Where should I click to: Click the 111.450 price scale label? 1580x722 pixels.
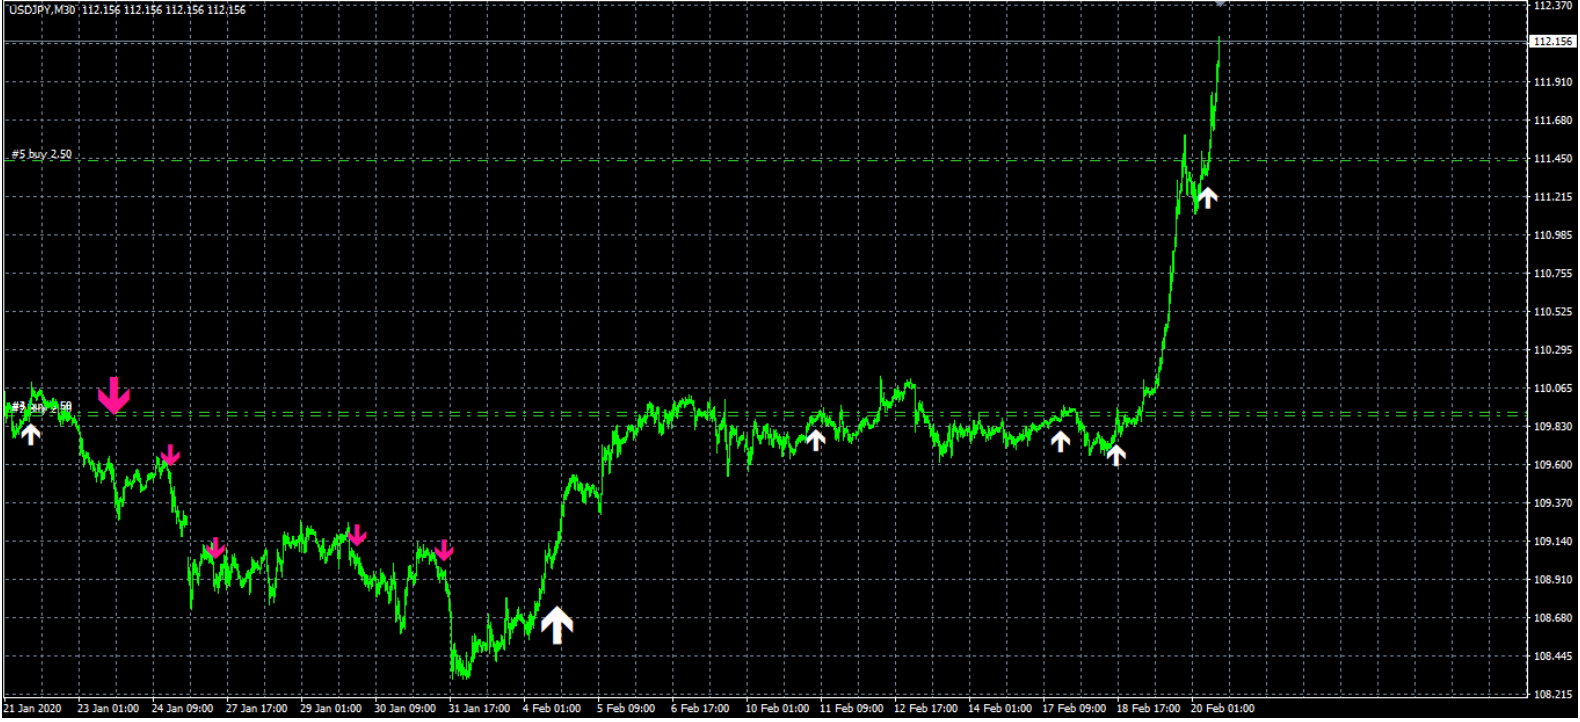(1553, 159)
